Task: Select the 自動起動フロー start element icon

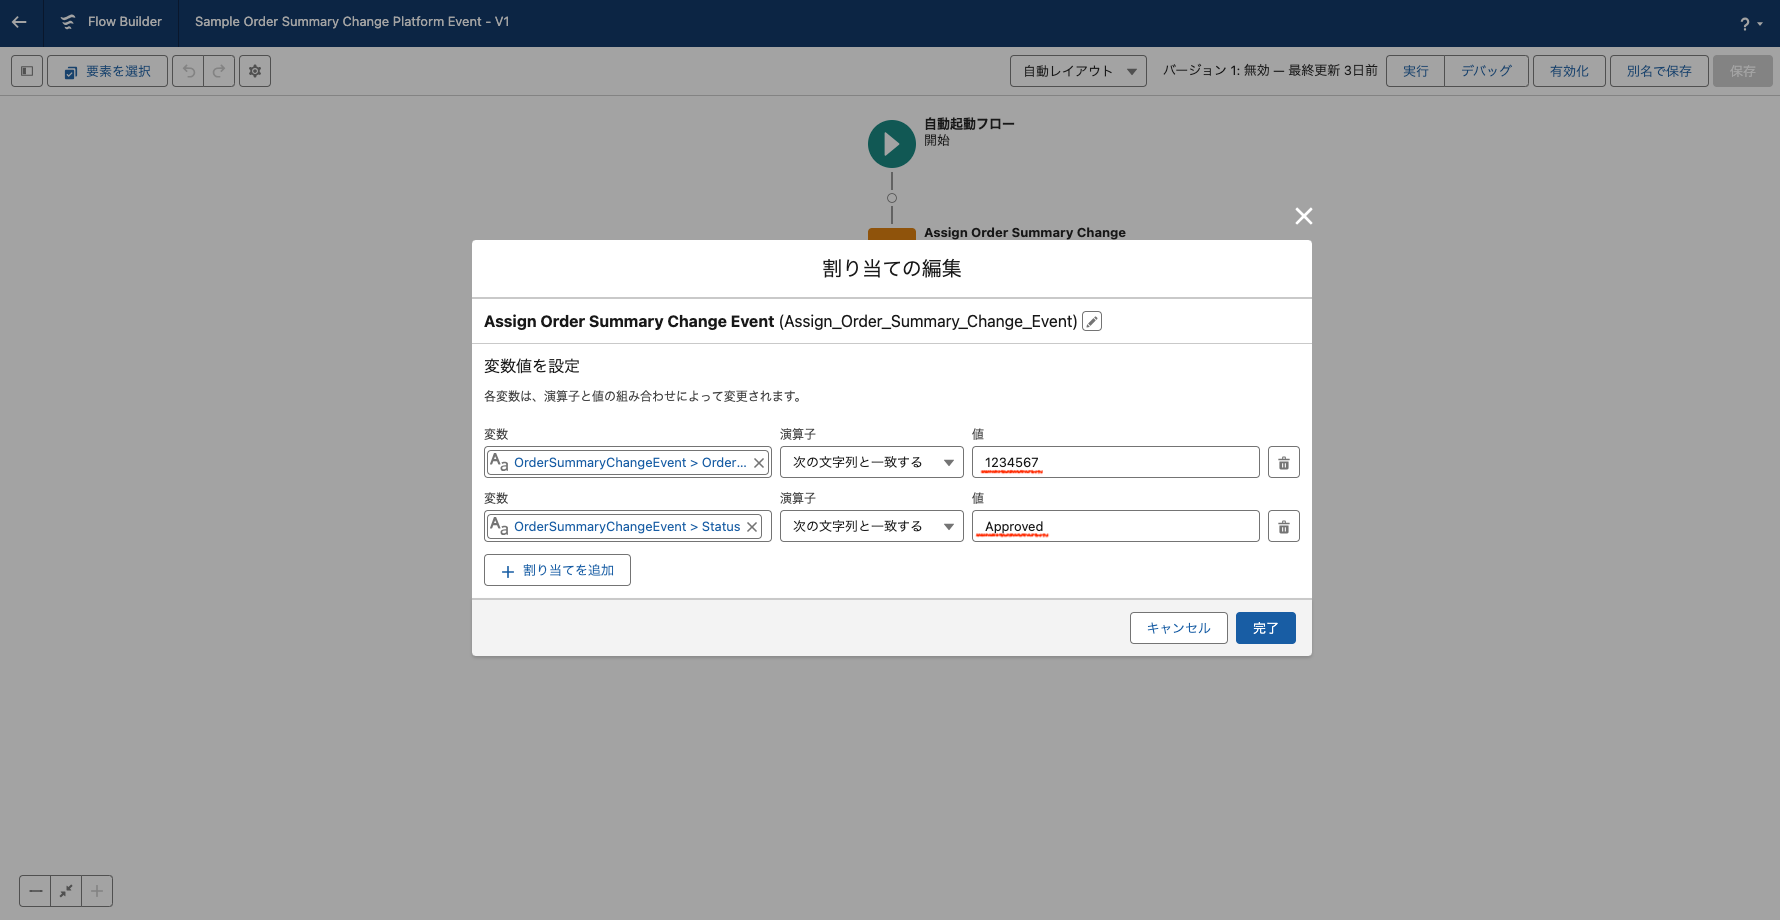Action: point(892,144)
